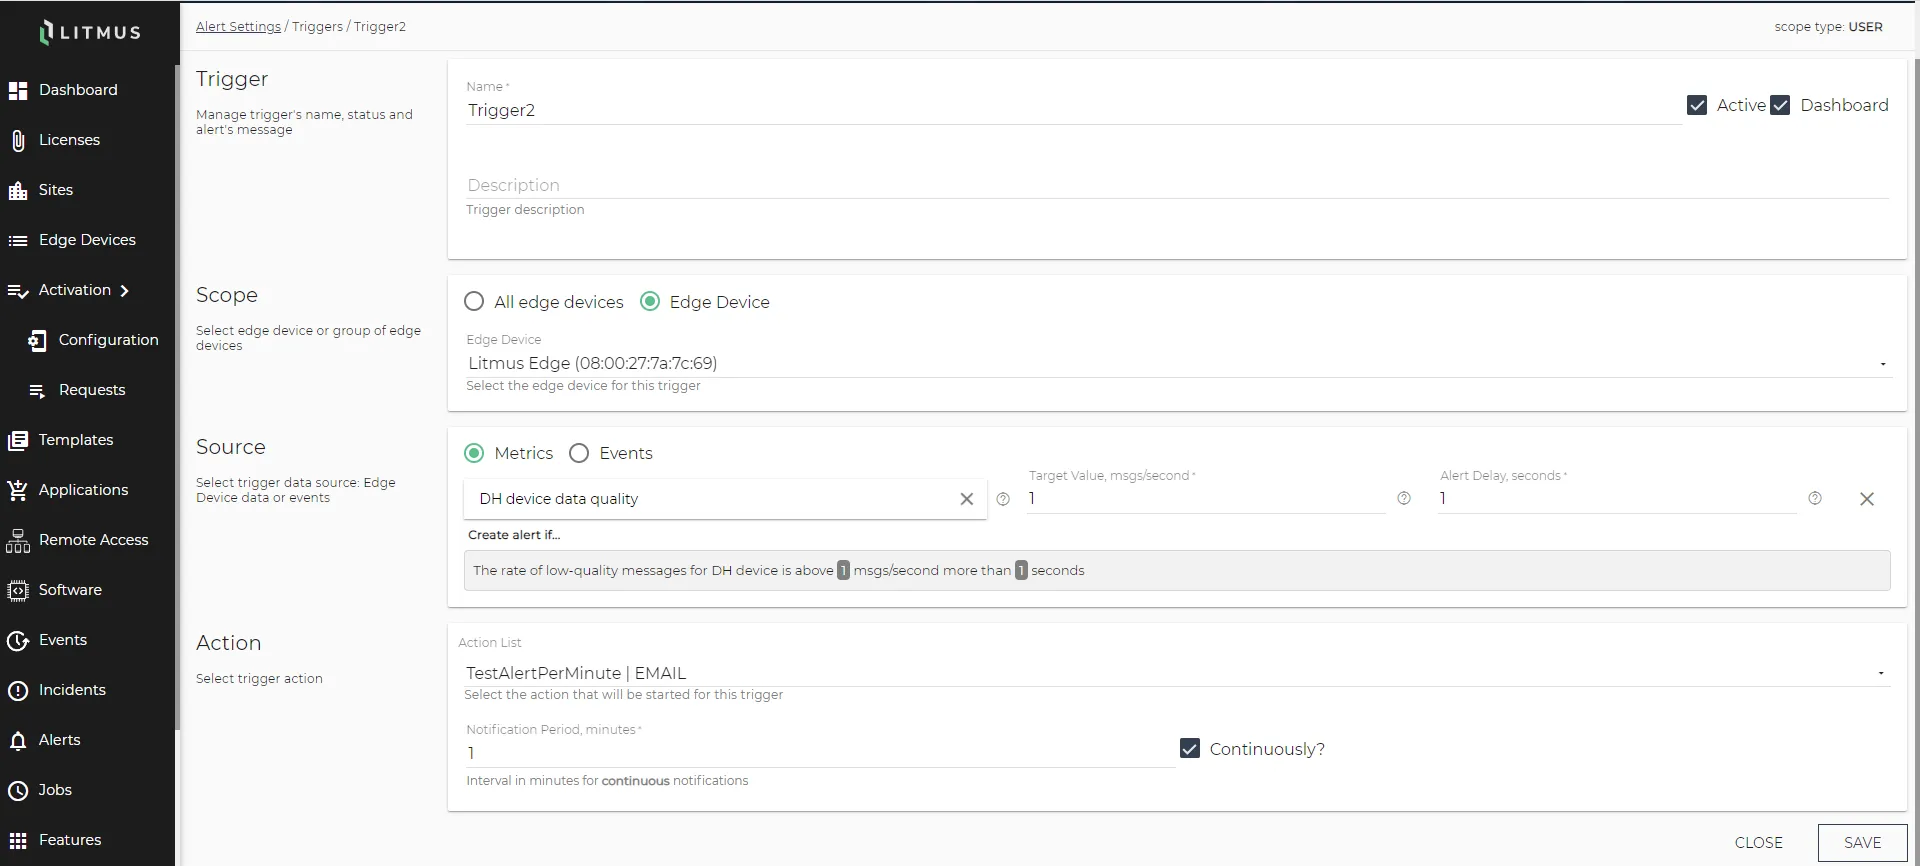Click the Alert Delay seconds field
The image size is (1920, 866).
pos(1617,499)
